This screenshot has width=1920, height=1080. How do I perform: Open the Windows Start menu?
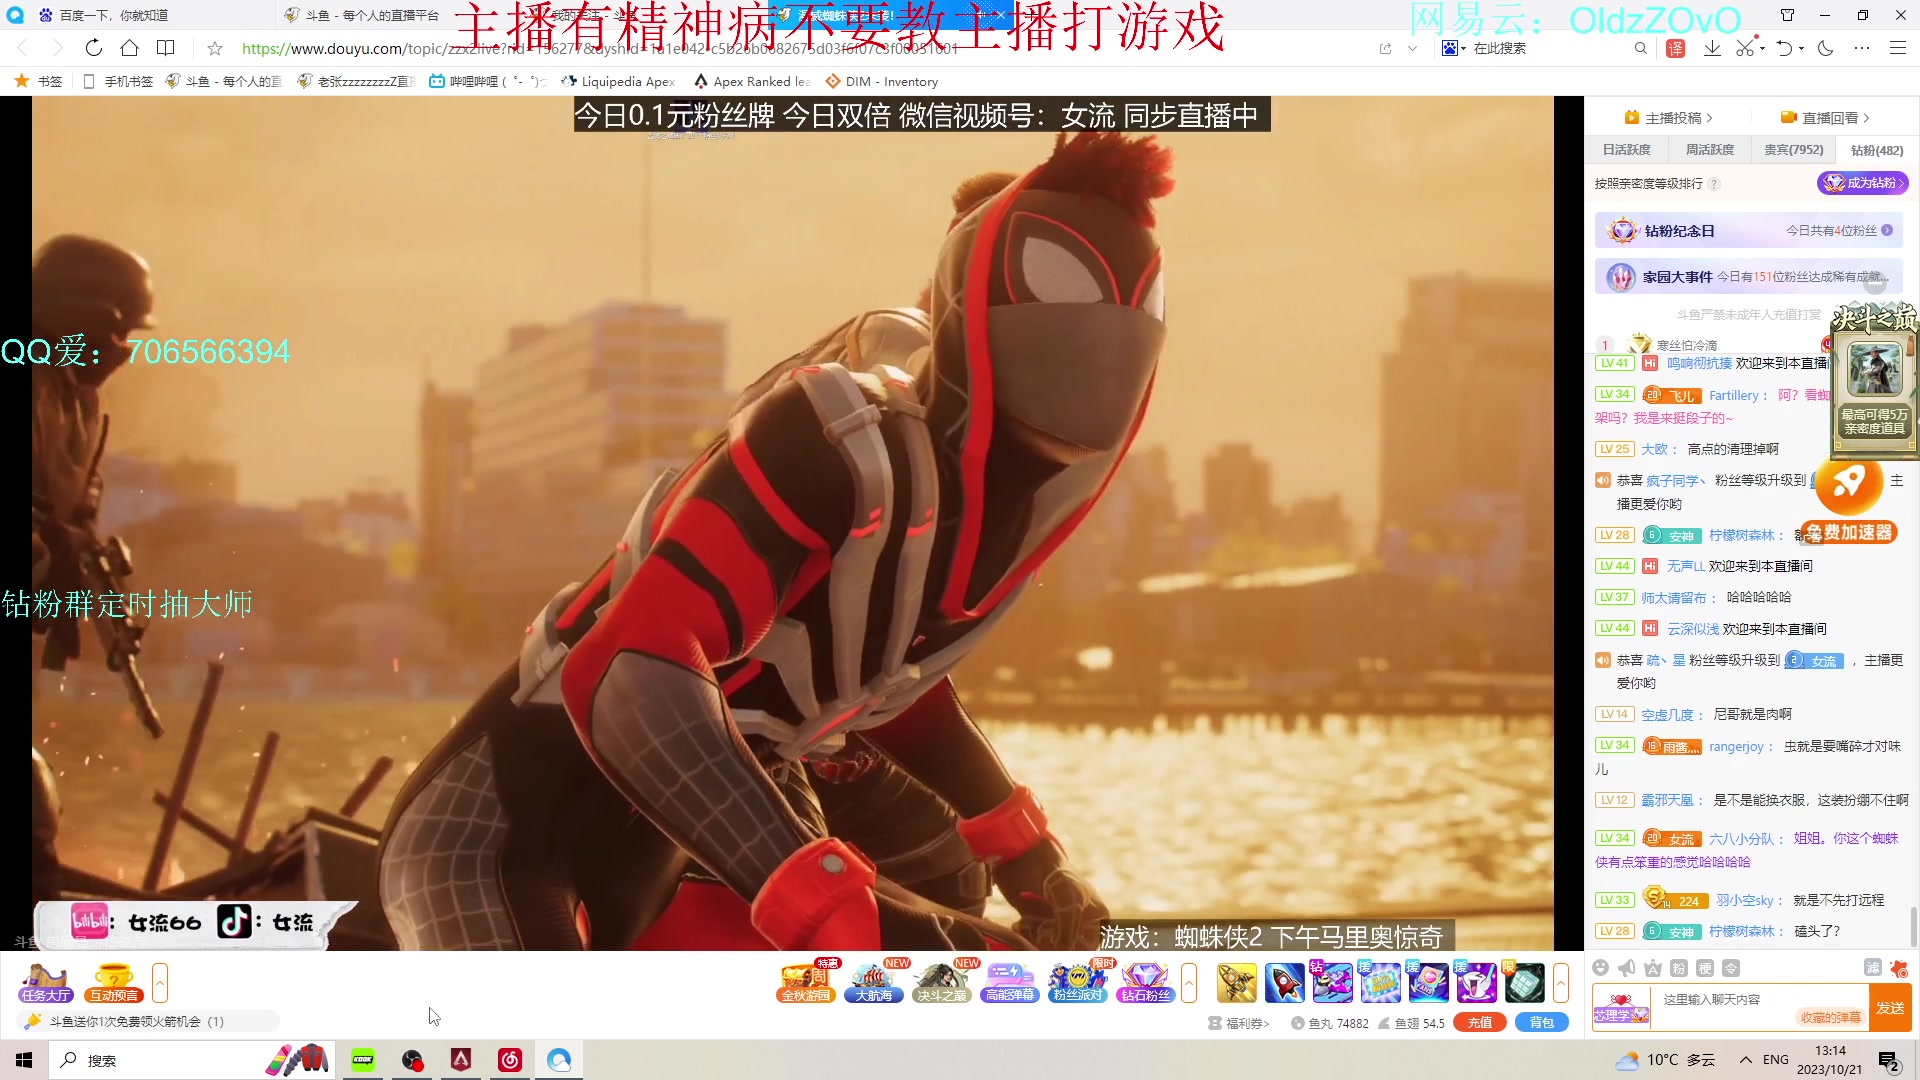pyautogui.click(x=24, y=1060)
